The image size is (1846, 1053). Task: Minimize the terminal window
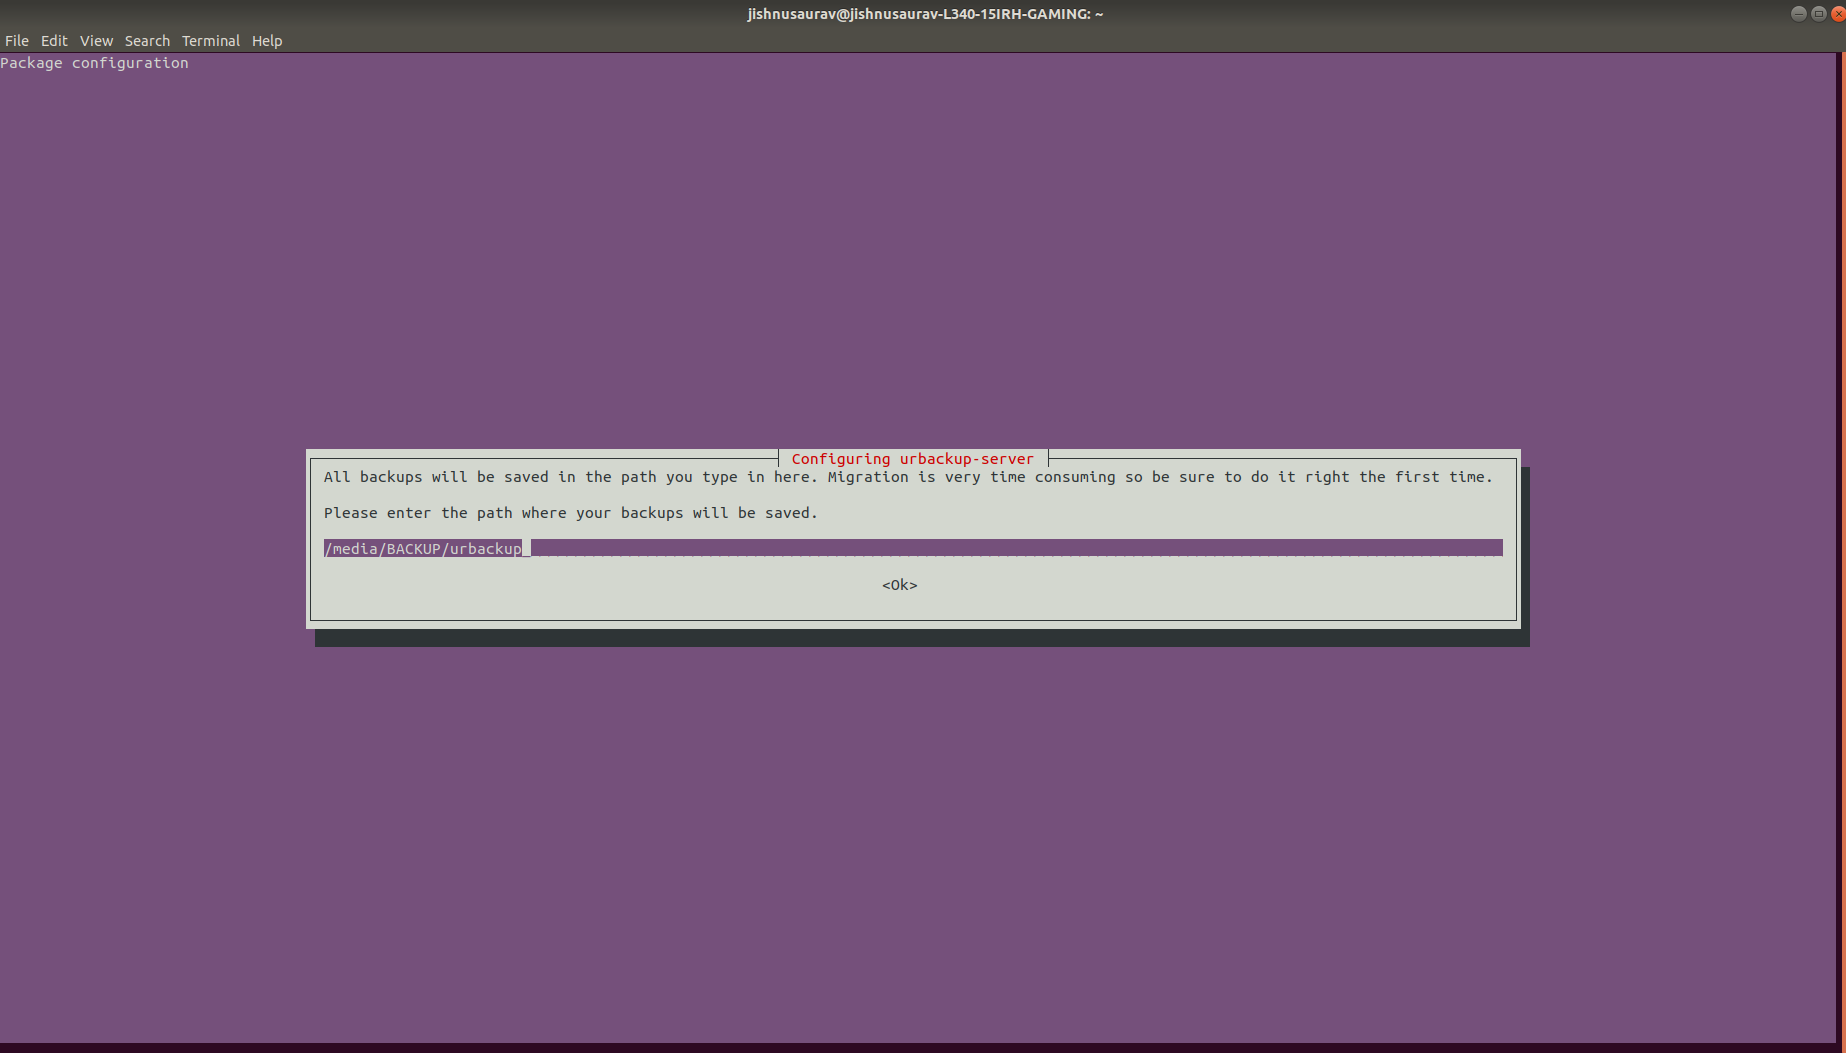pos(1798,14)
